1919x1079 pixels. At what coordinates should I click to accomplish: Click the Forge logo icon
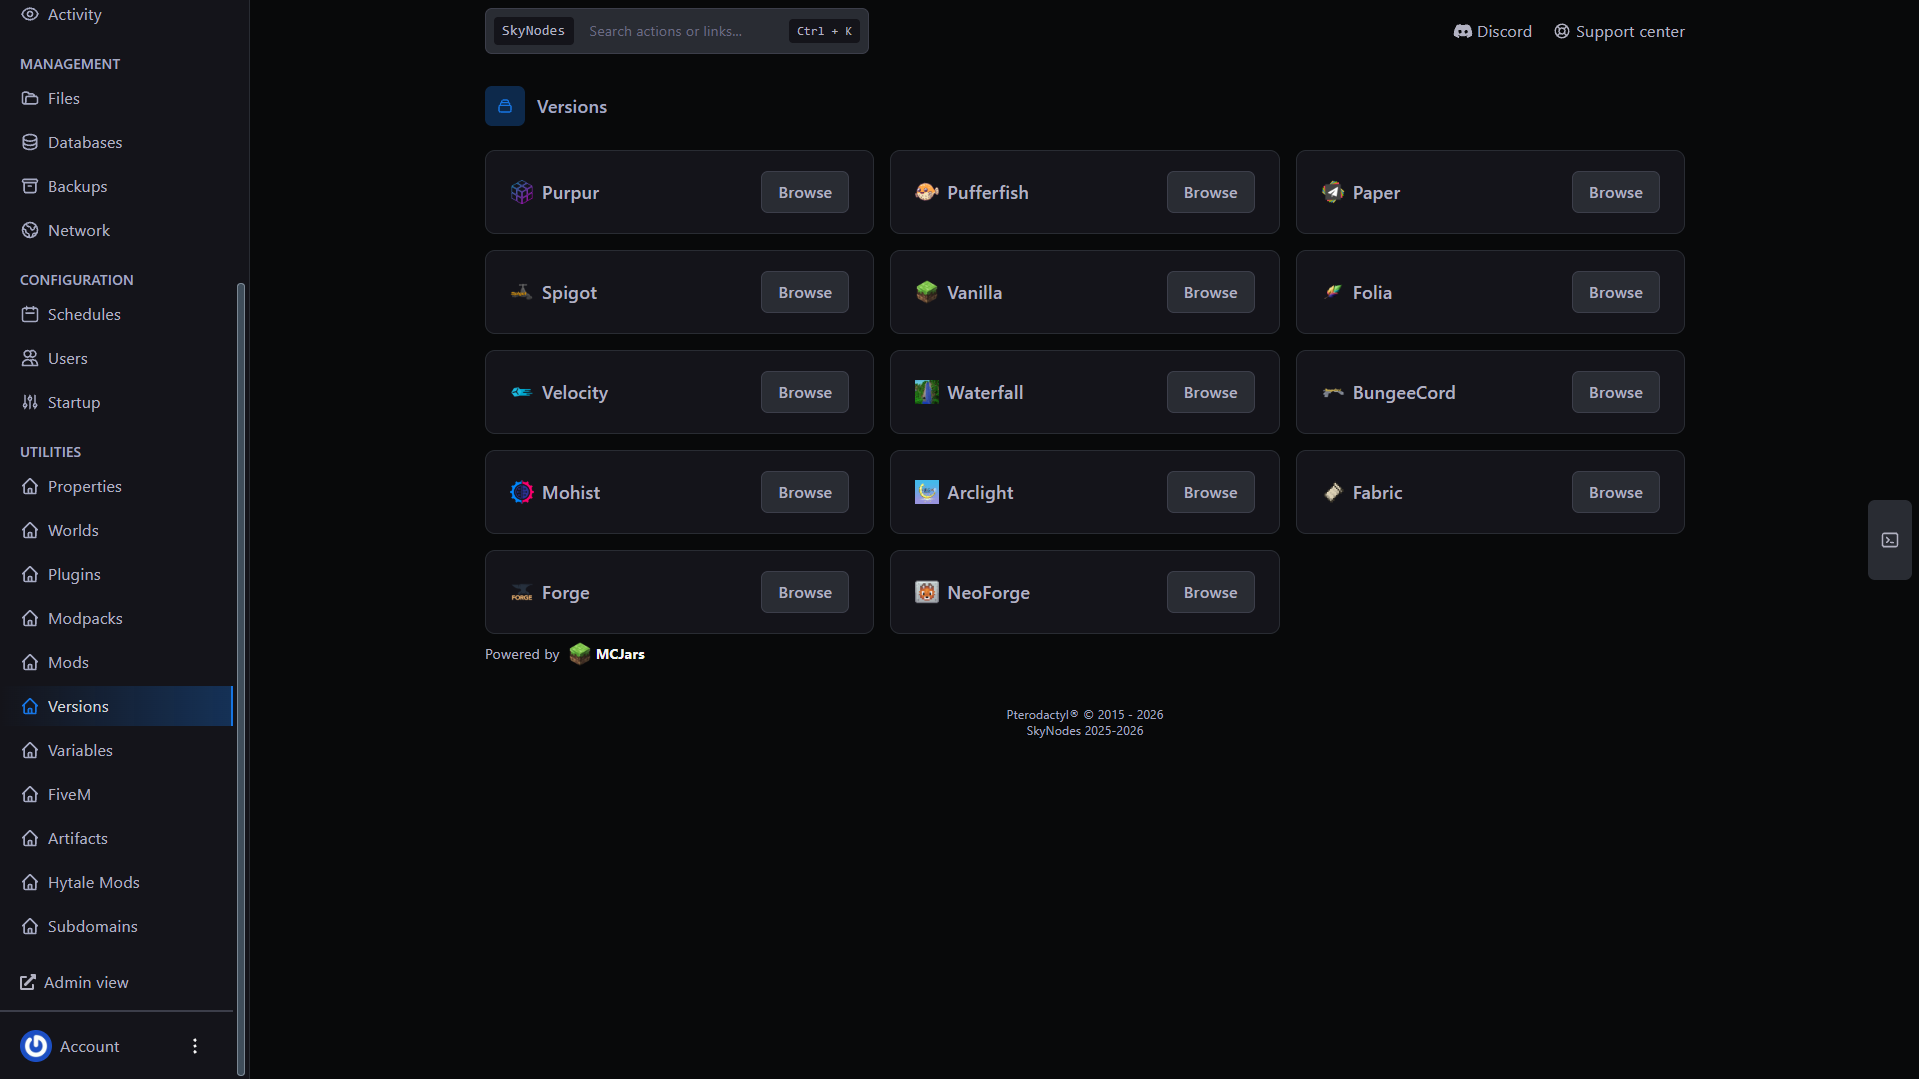pyautogui.click(x=521, y=592)
